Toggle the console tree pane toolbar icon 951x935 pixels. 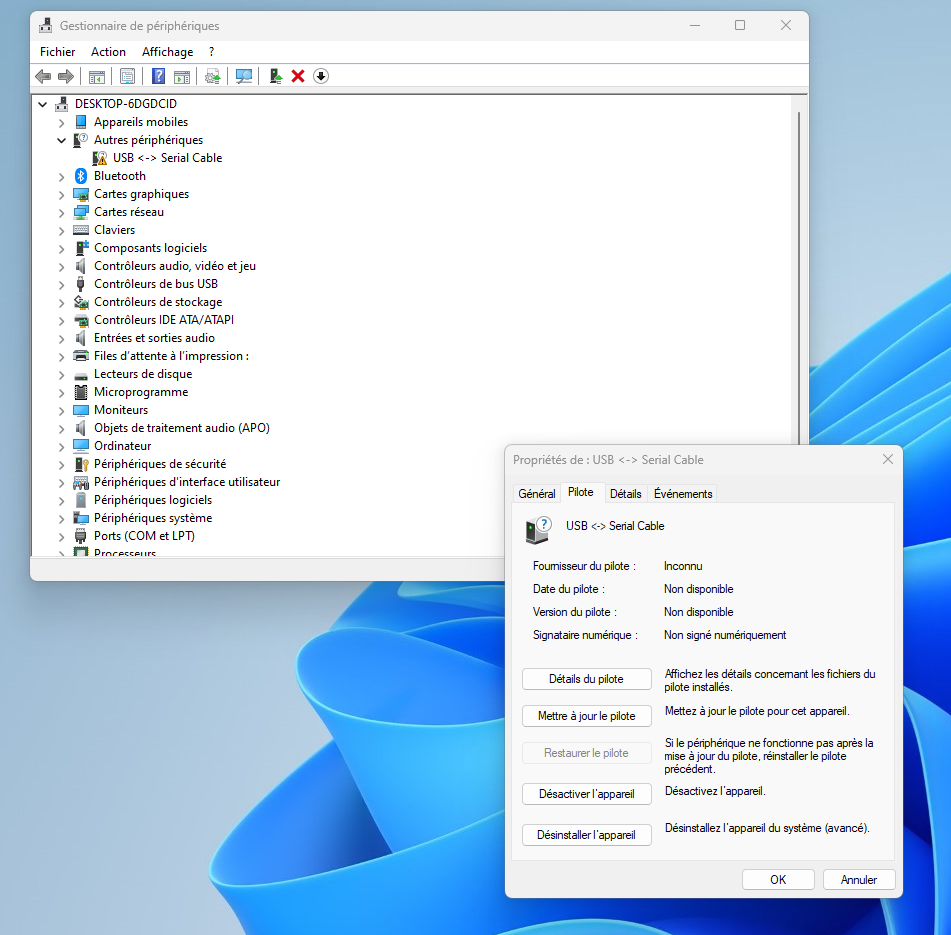point(97,76)
